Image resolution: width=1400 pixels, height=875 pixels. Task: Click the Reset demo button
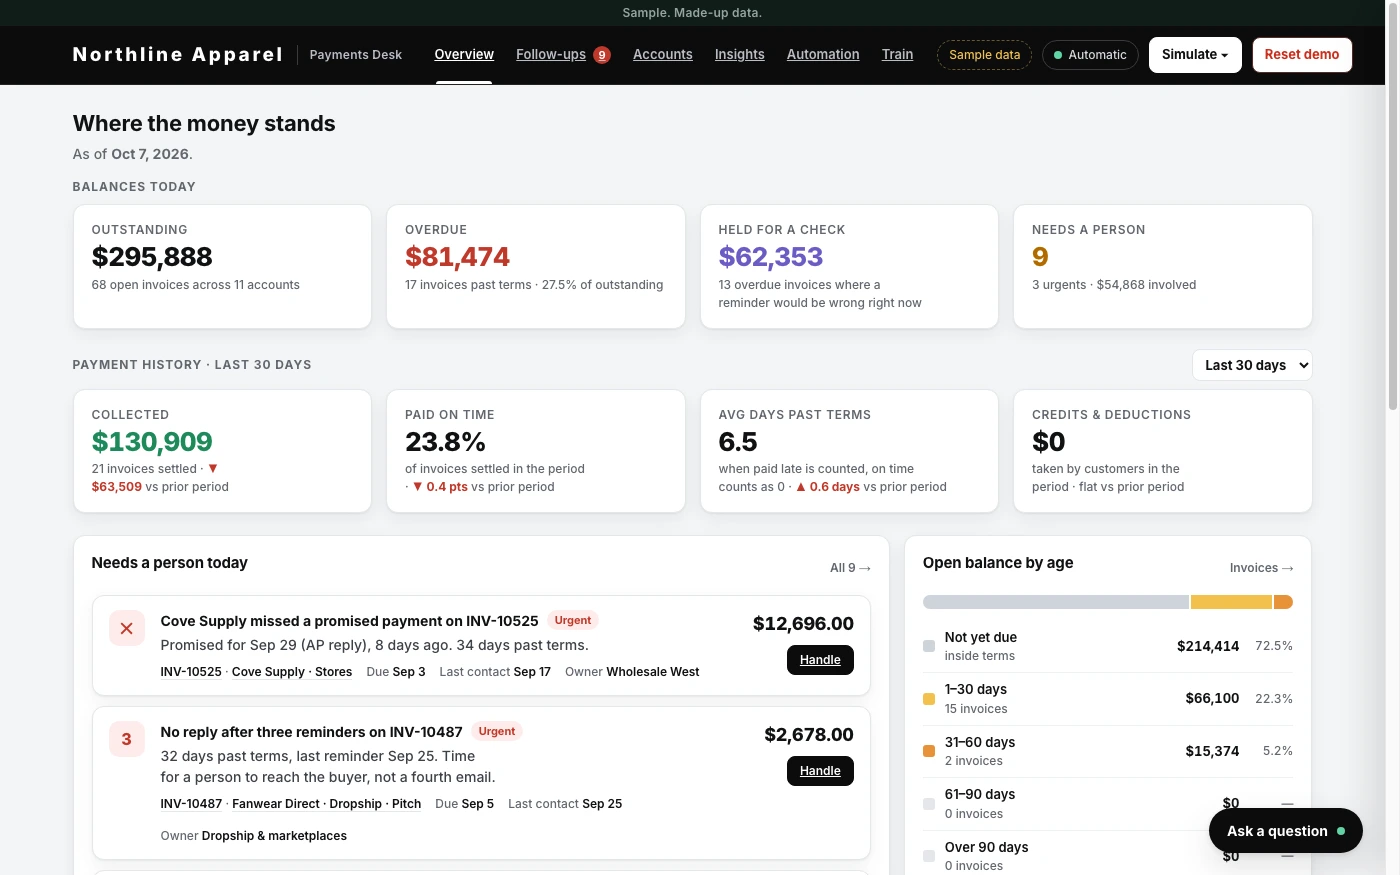(1302, 55)
